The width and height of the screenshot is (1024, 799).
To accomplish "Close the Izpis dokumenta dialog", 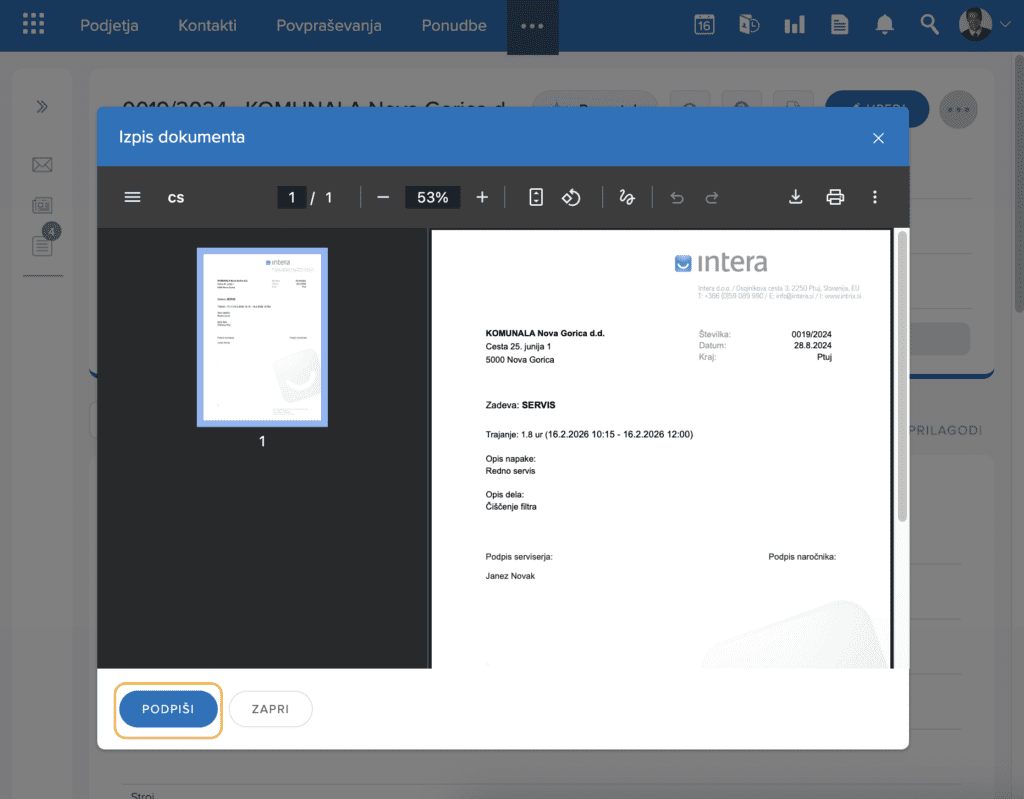I will (x=878, y=138).
